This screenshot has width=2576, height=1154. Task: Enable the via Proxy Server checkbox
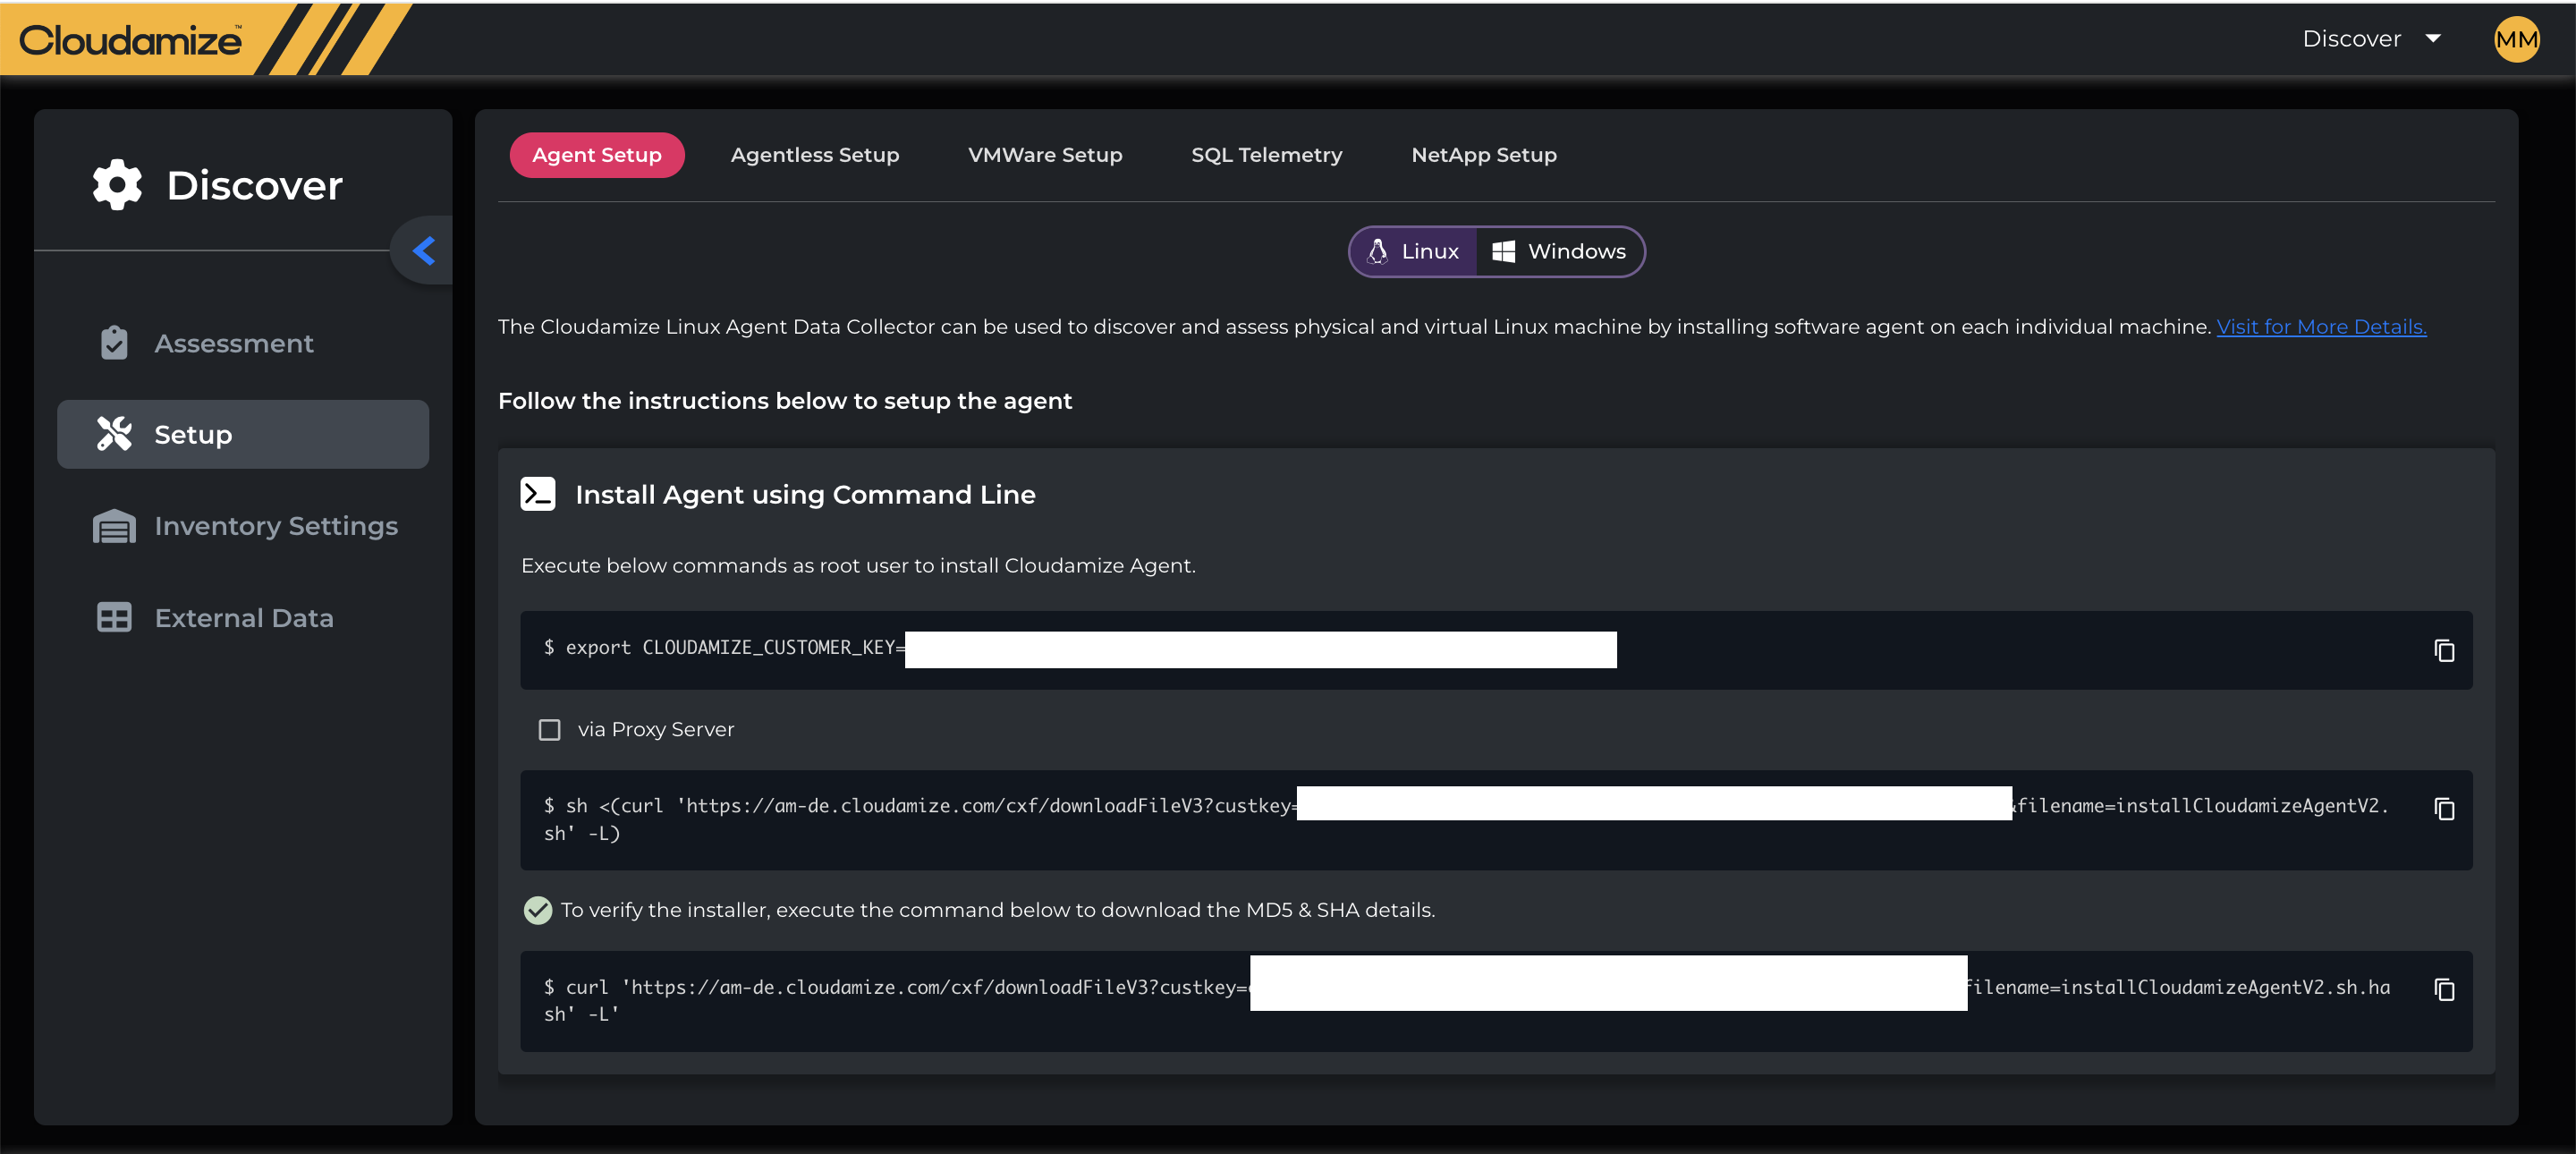[549, 730]
